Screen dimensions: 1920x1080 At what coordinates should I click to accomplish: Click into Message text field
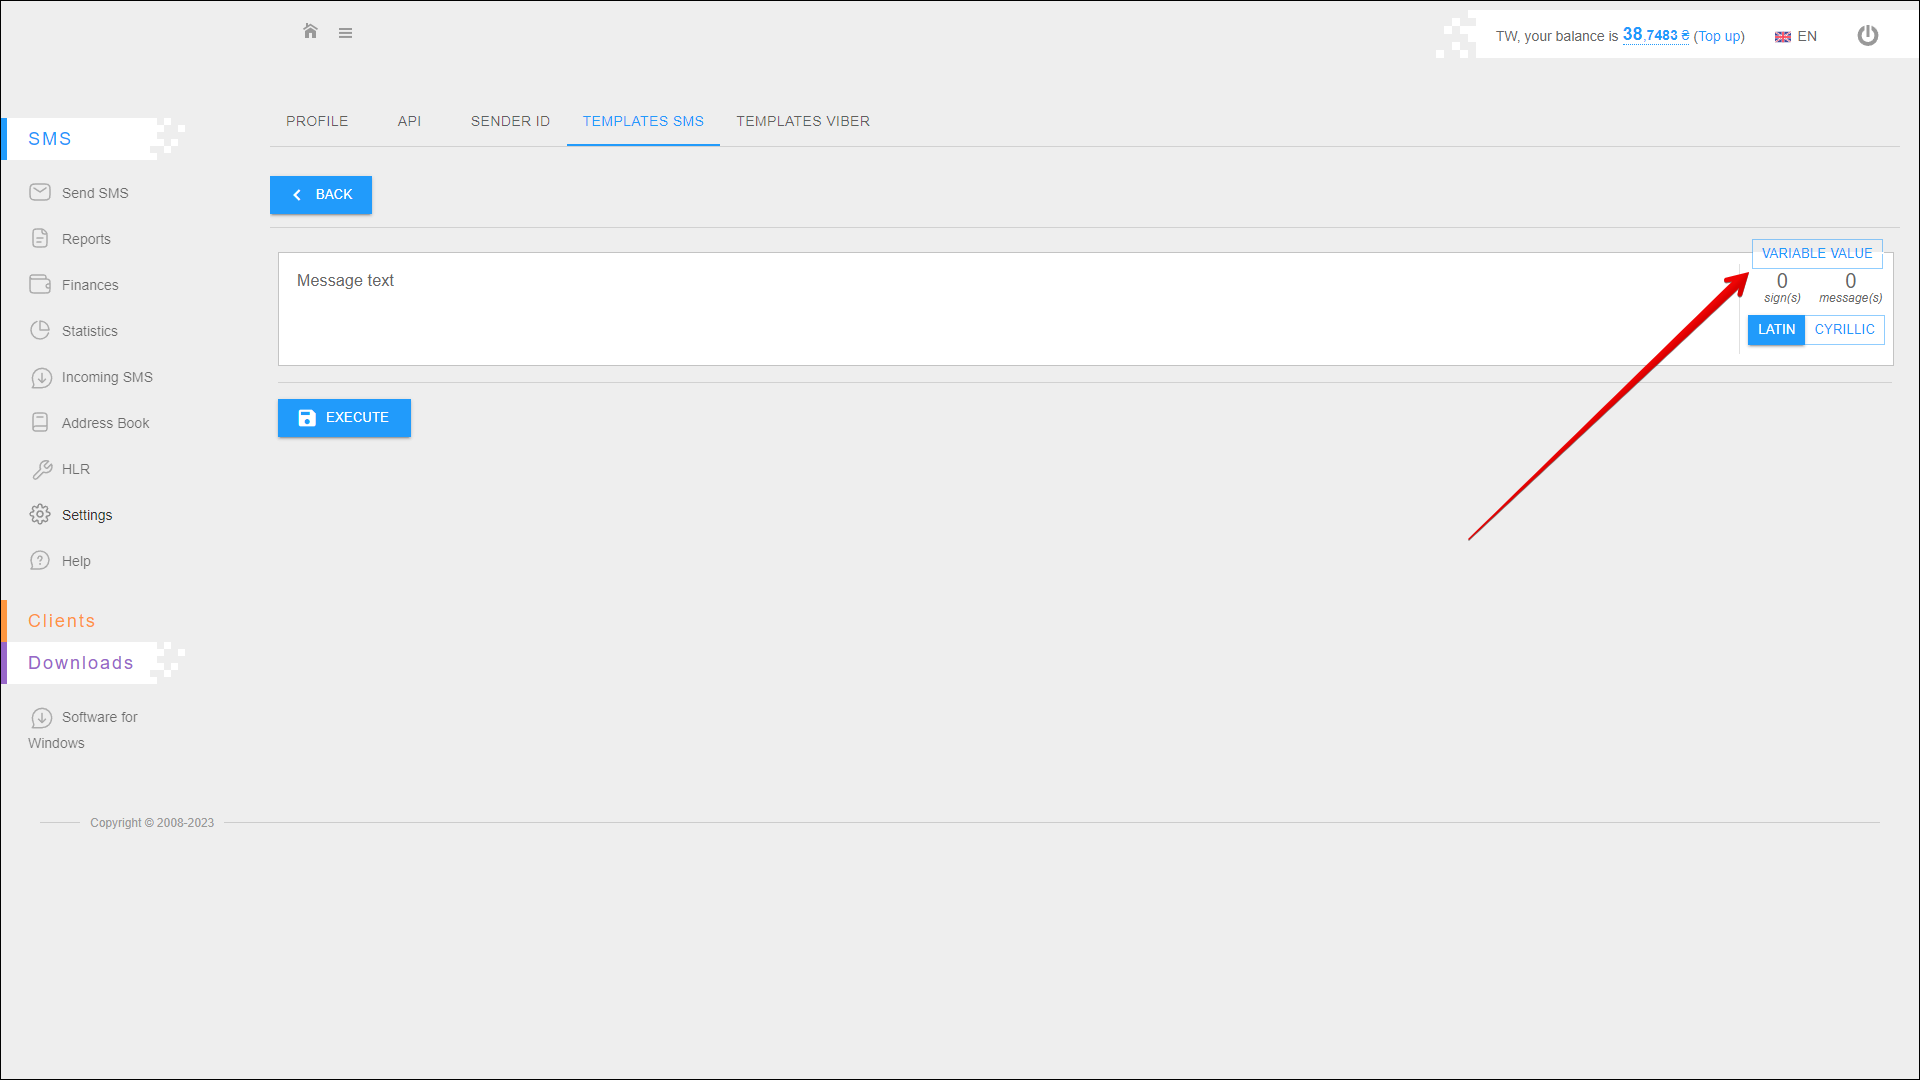(x=1000, y=308)
